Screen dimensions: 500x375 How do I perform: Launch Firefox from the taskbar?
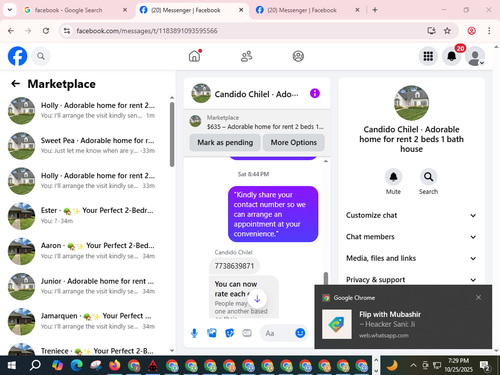tap(115, 366)
